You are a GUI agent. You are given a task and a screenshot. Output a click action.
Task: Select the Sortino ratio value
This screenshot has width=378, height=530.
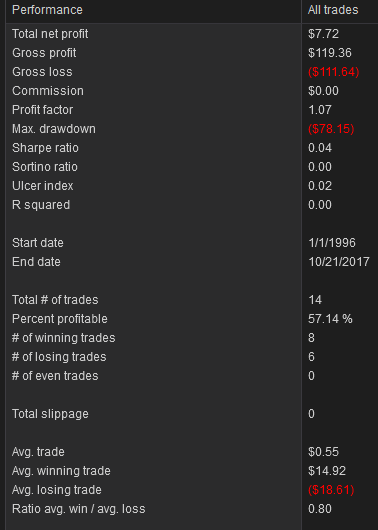[320, 167]
